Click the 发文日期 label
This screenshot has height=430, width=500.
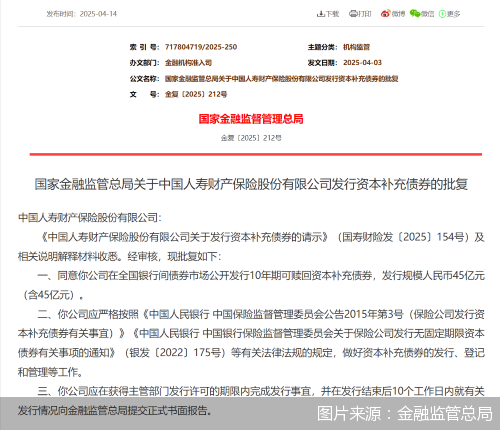pyautogui.click(x=322, y=63)
